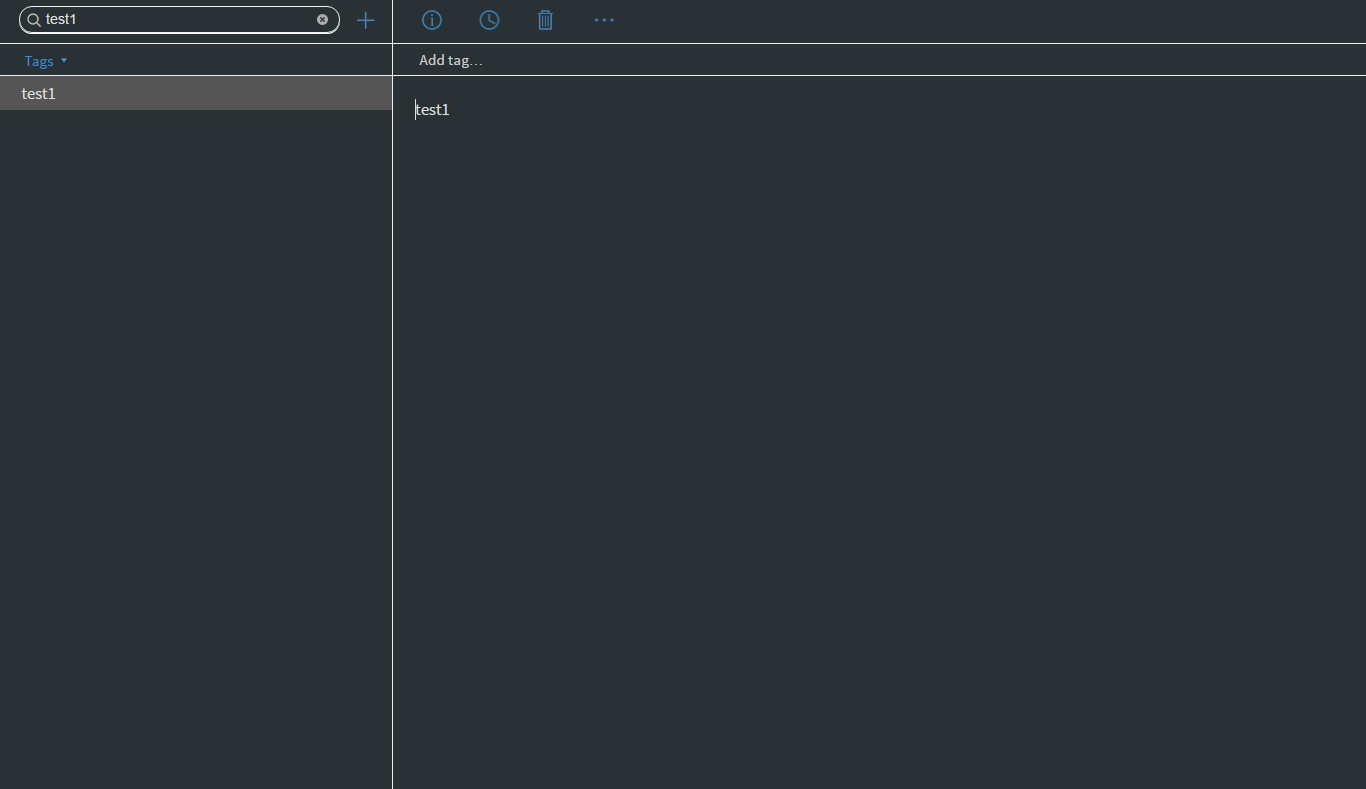
Task: Clear the search using the circled X icon
Action: coord(322,19)
